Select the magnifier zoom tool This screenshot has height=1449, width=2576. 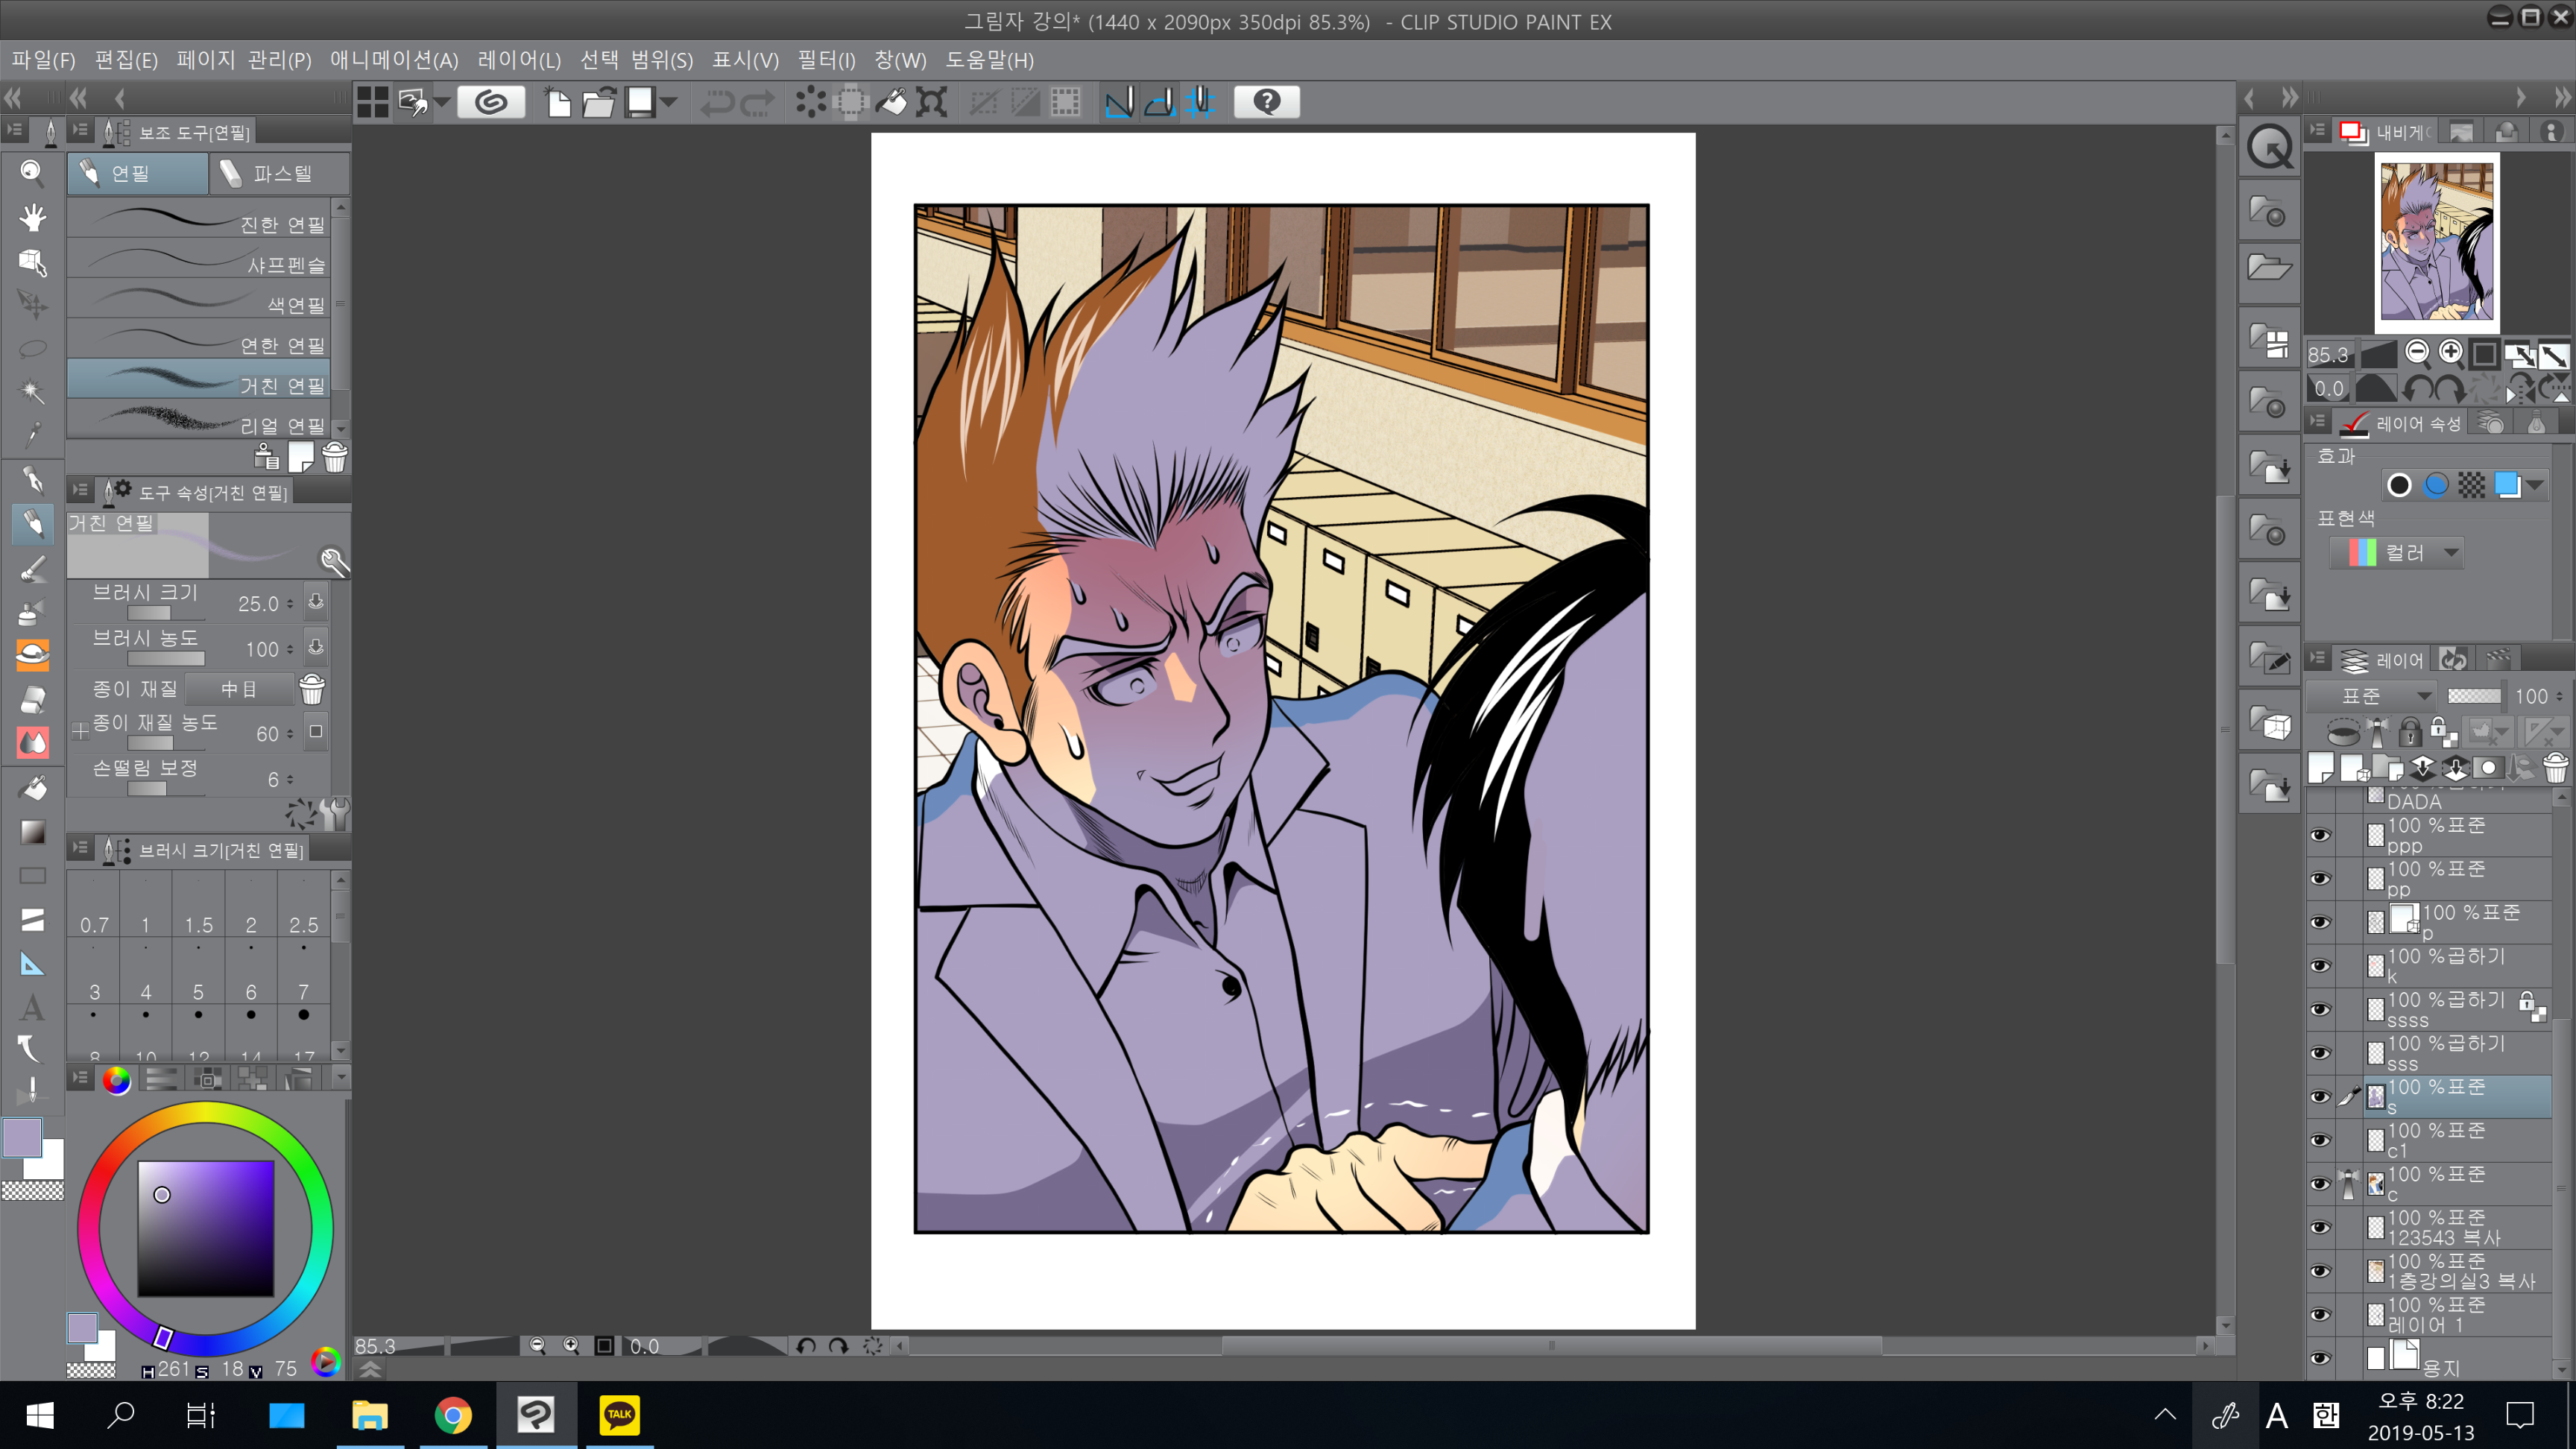[32, 173]
